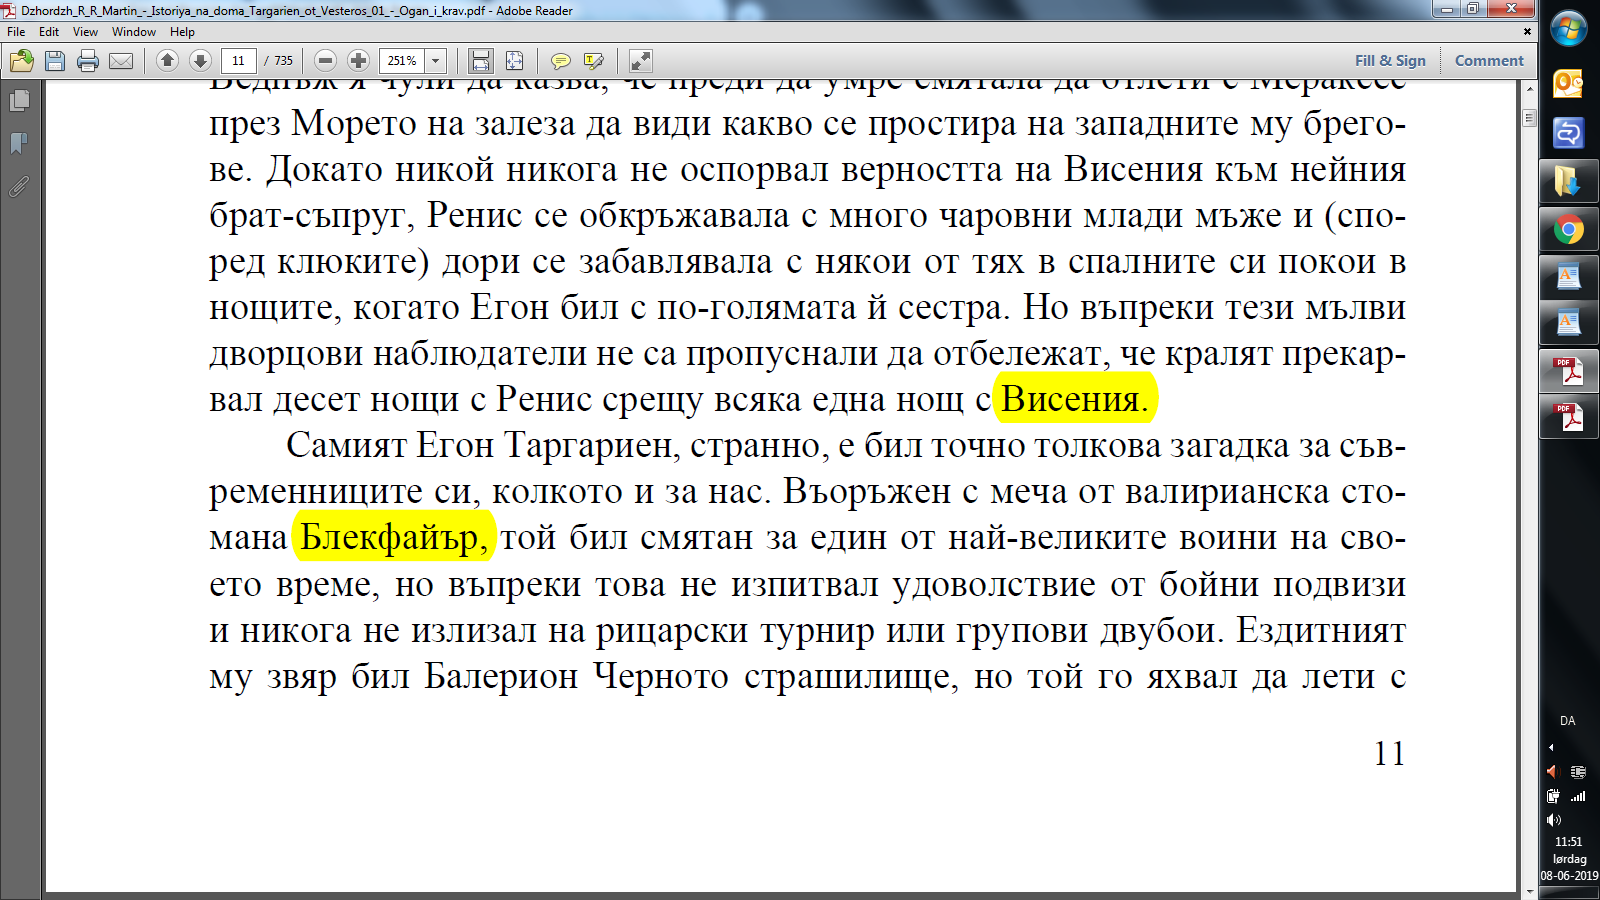
Task: Fit one full page to window icon
Action: [x=514, y=61]
